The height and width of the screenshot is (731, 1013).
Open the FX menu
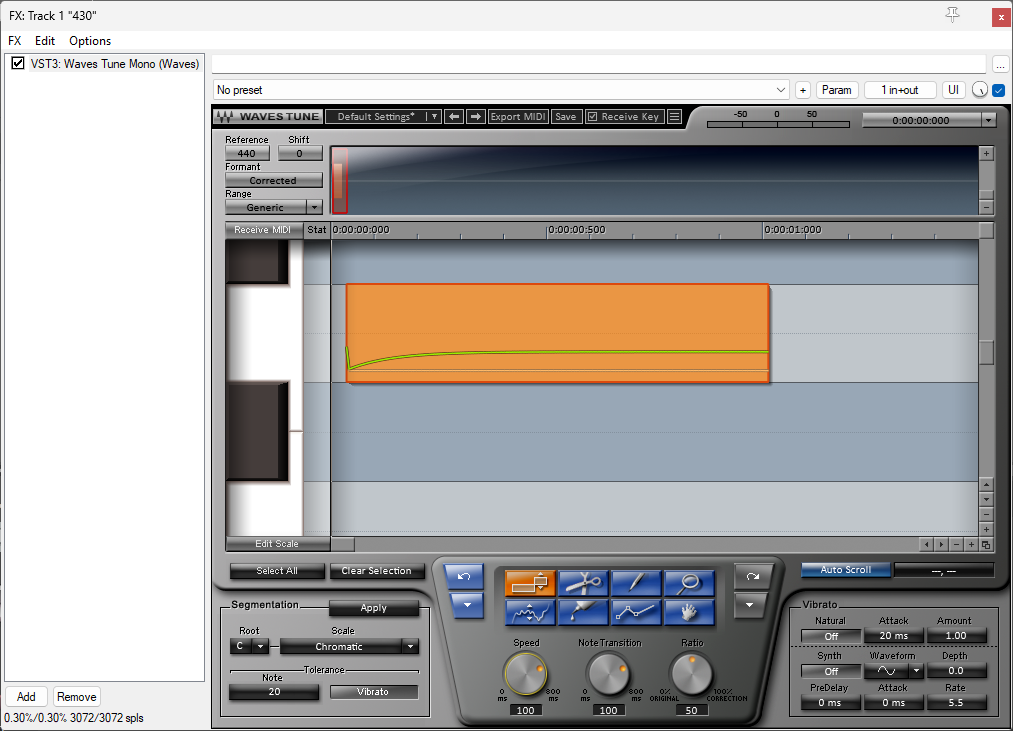point(15,41)
